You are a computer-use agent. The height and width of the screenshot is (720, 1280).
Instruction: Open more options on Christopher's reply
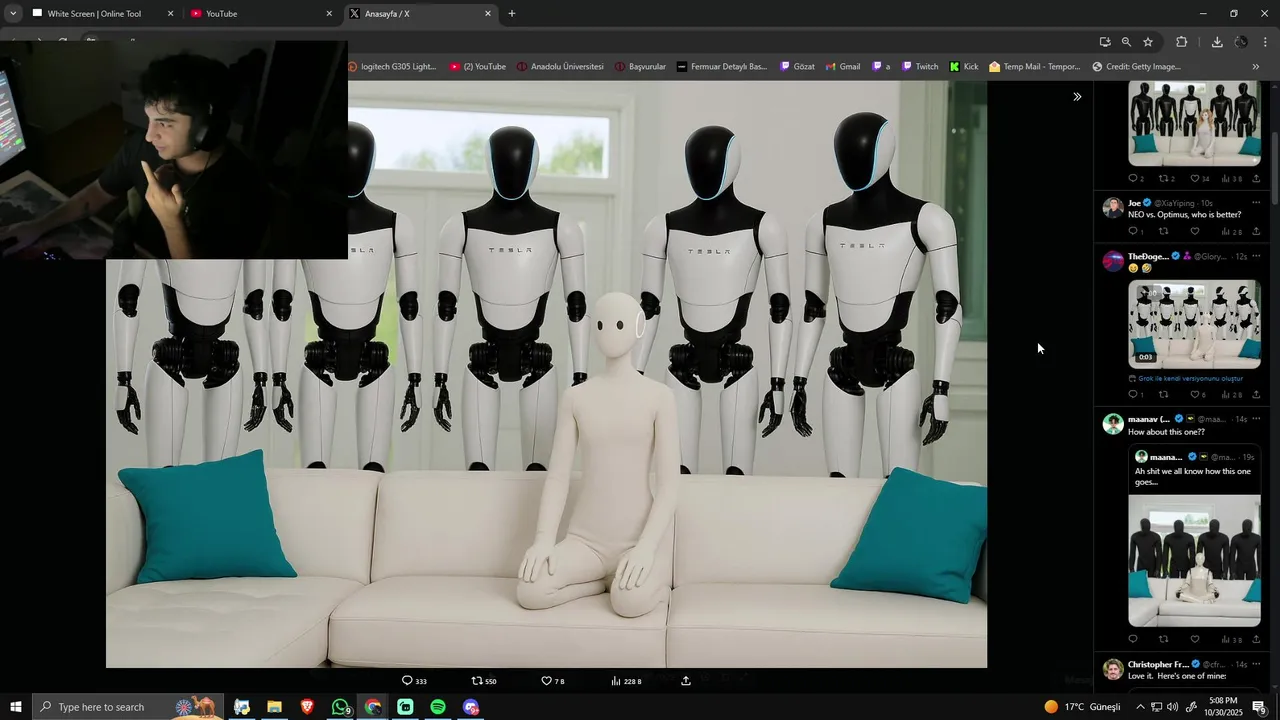coord(1256,664)
